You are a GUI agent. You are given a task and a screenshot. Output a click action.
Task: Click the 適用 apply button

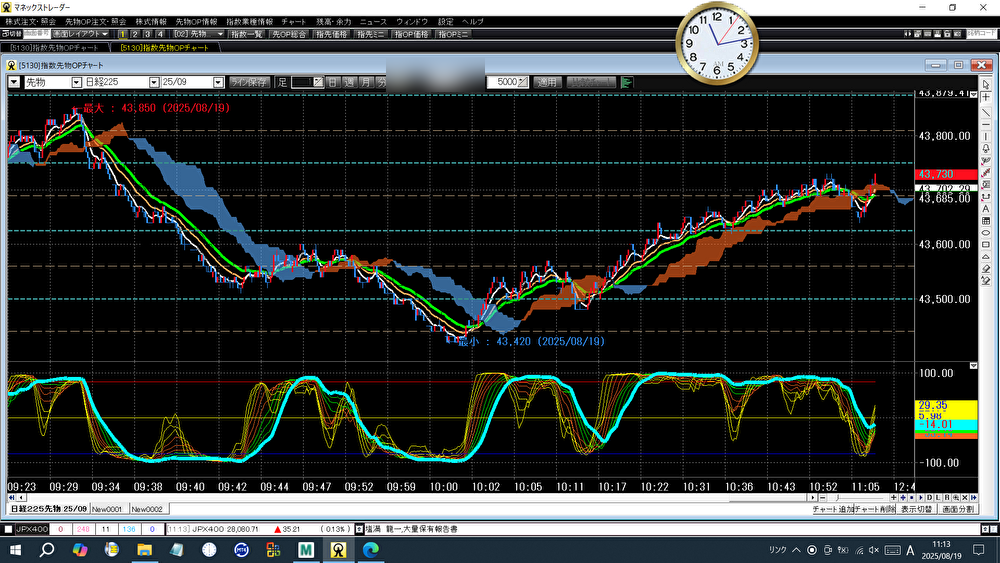tap(547, 82)
